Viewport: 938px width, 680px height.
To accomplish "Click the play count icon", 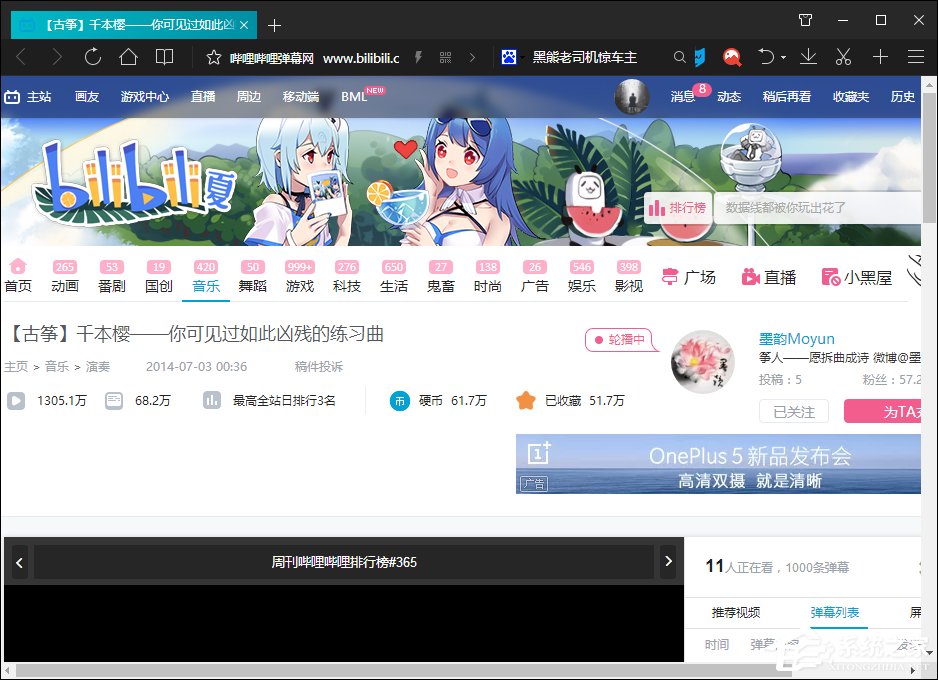I will [x=16, y=402].
